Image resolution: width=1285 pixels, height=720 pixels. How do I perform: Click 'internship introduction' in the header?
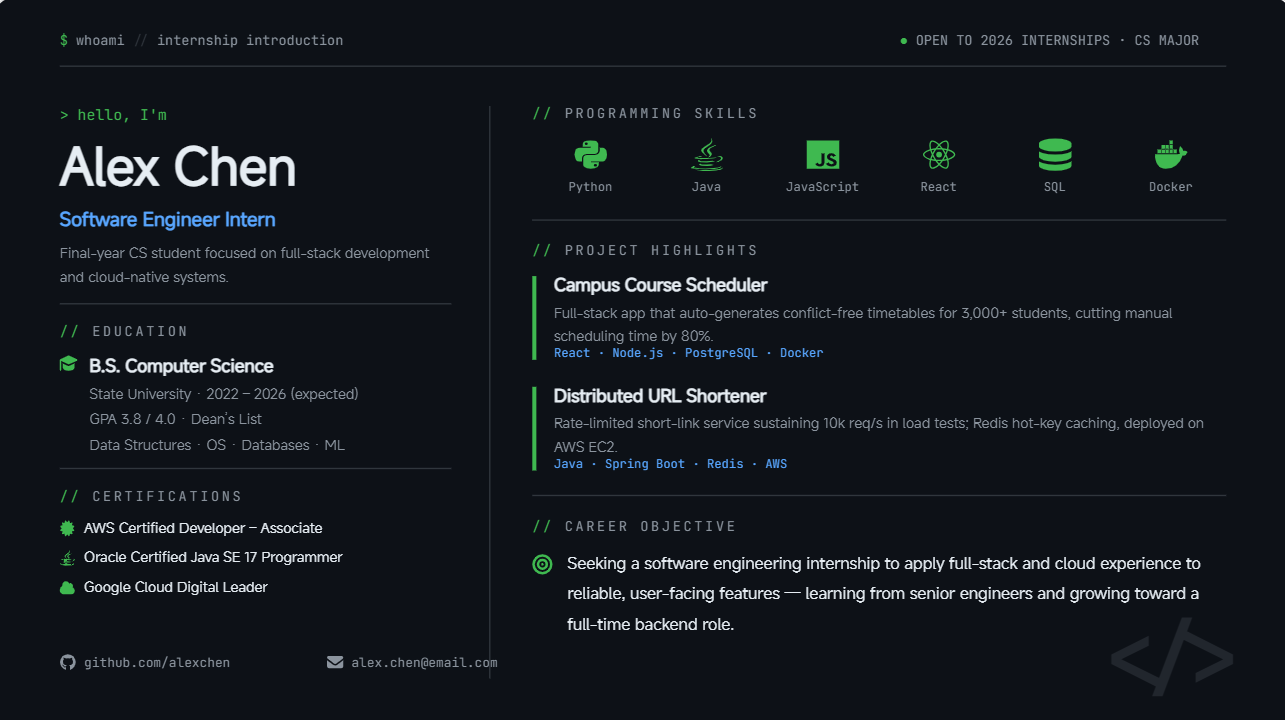250,41
